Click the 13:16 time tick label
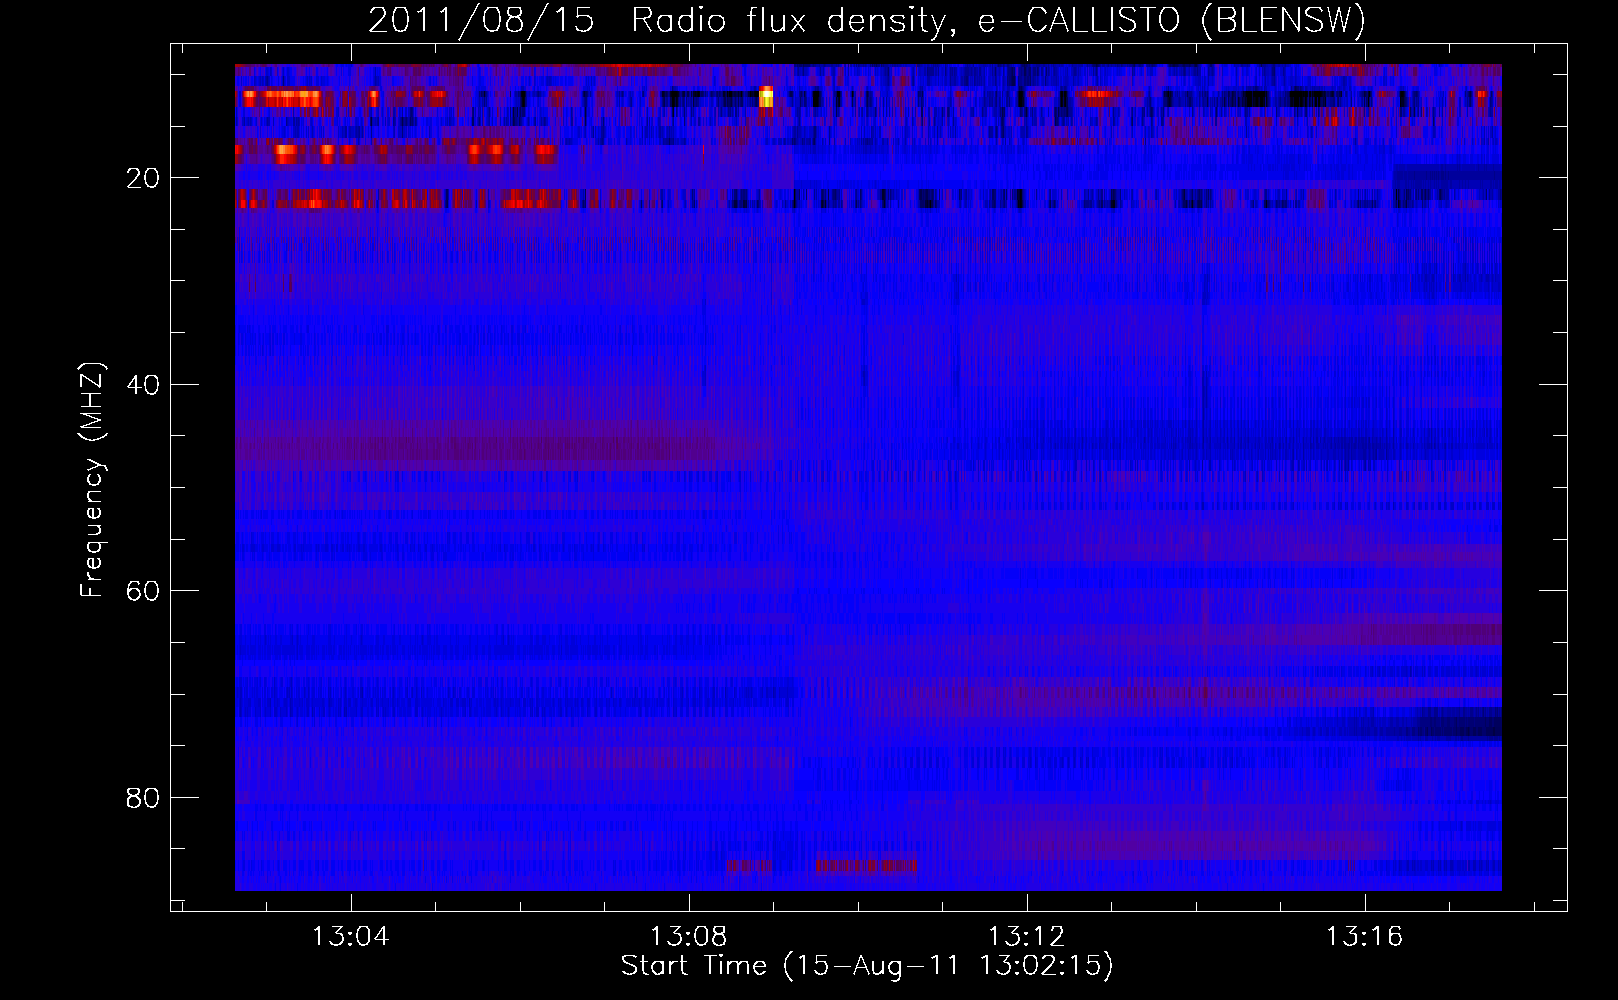 [1364, 937]
